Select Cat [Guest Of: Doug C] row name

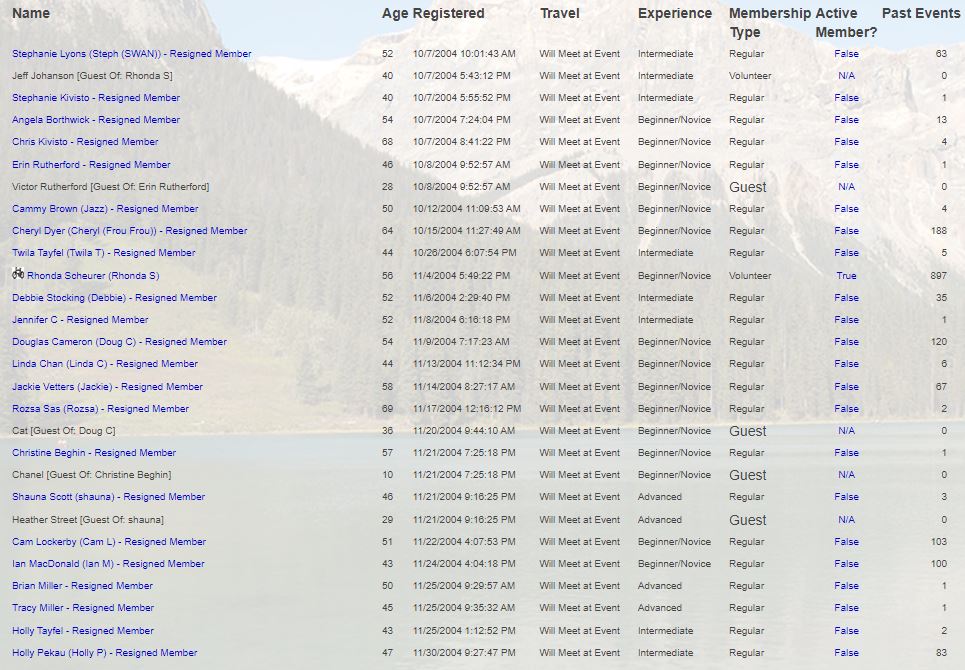pyautogui.click(x=63, y=431)
